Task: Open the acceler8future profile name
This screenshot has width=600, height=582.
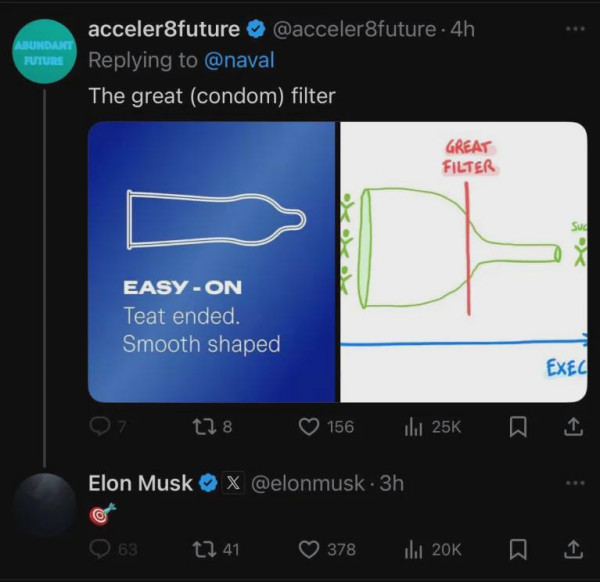Action: [x=163, y=29]
